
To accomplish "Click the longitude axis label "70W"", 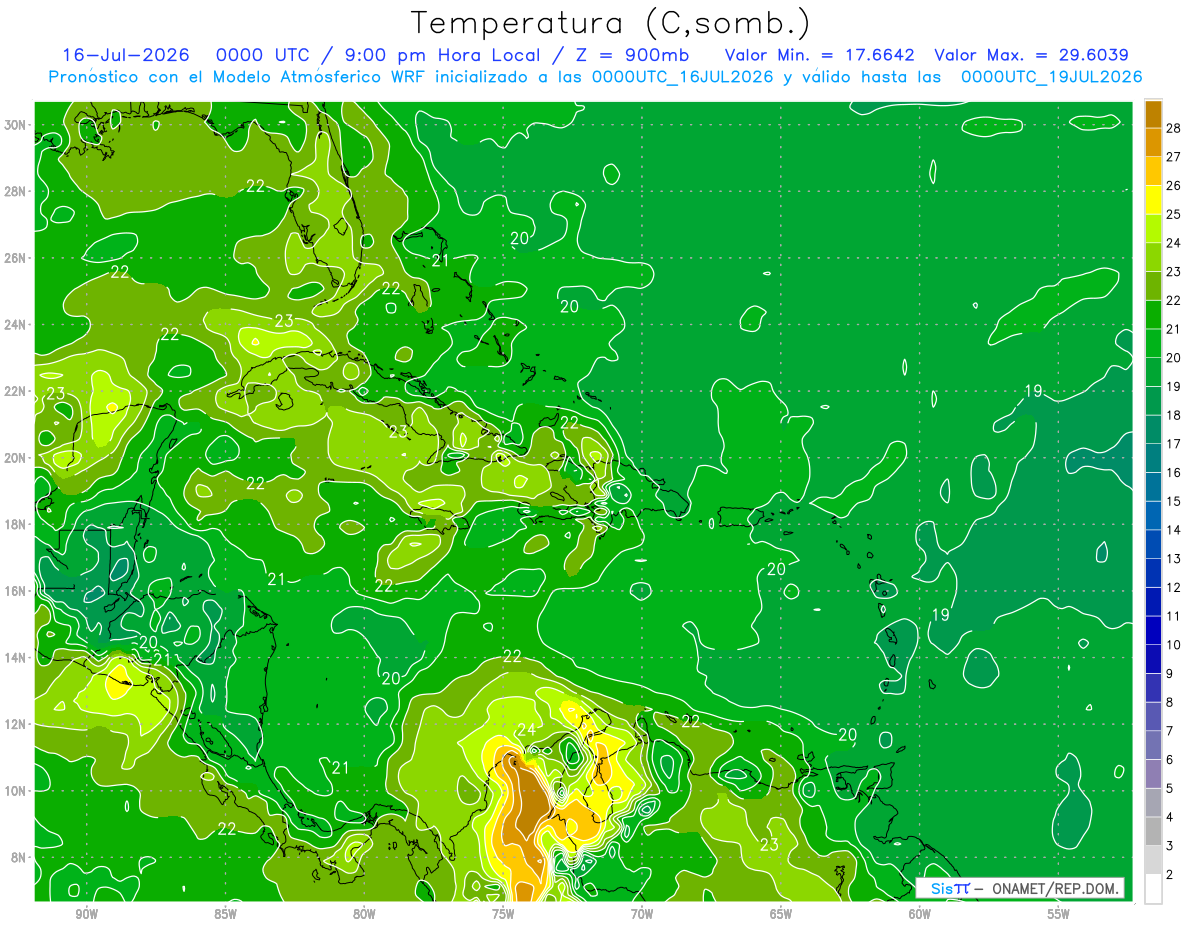I will pos(642,914).
